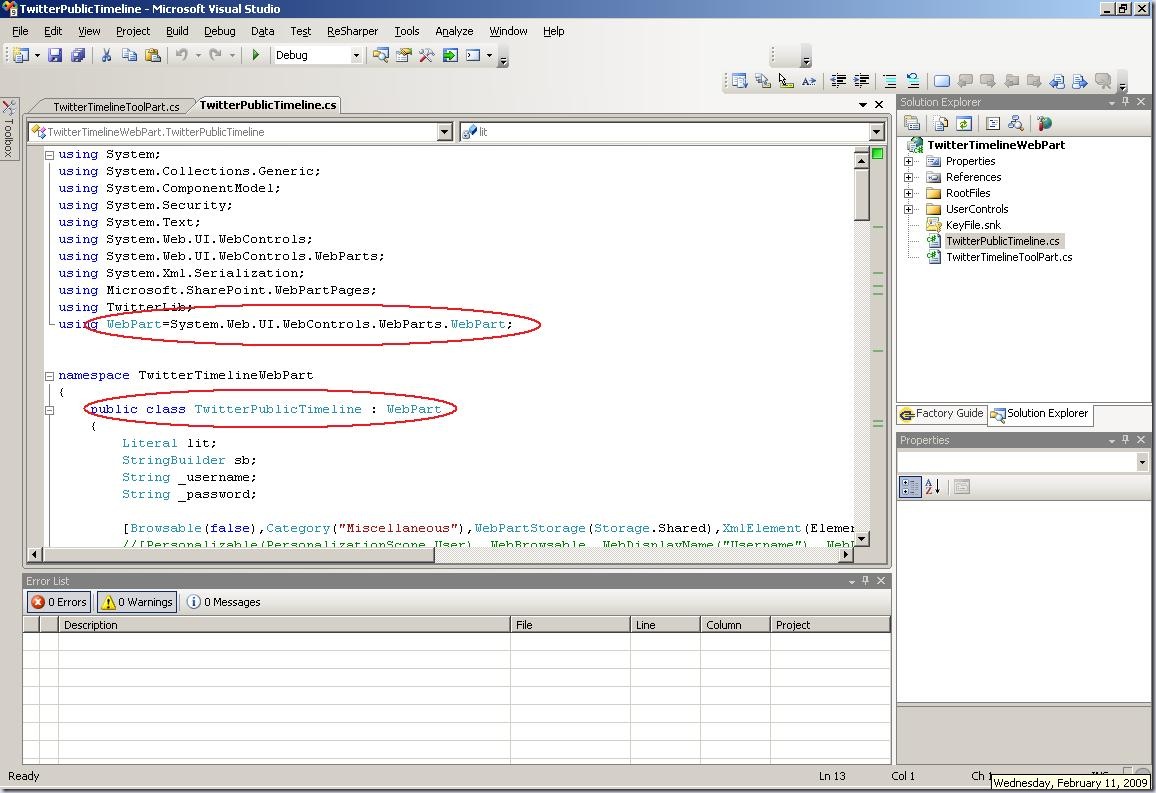Uncomment the selected lines
This screenshot has height=793, width=1156.
913,81
